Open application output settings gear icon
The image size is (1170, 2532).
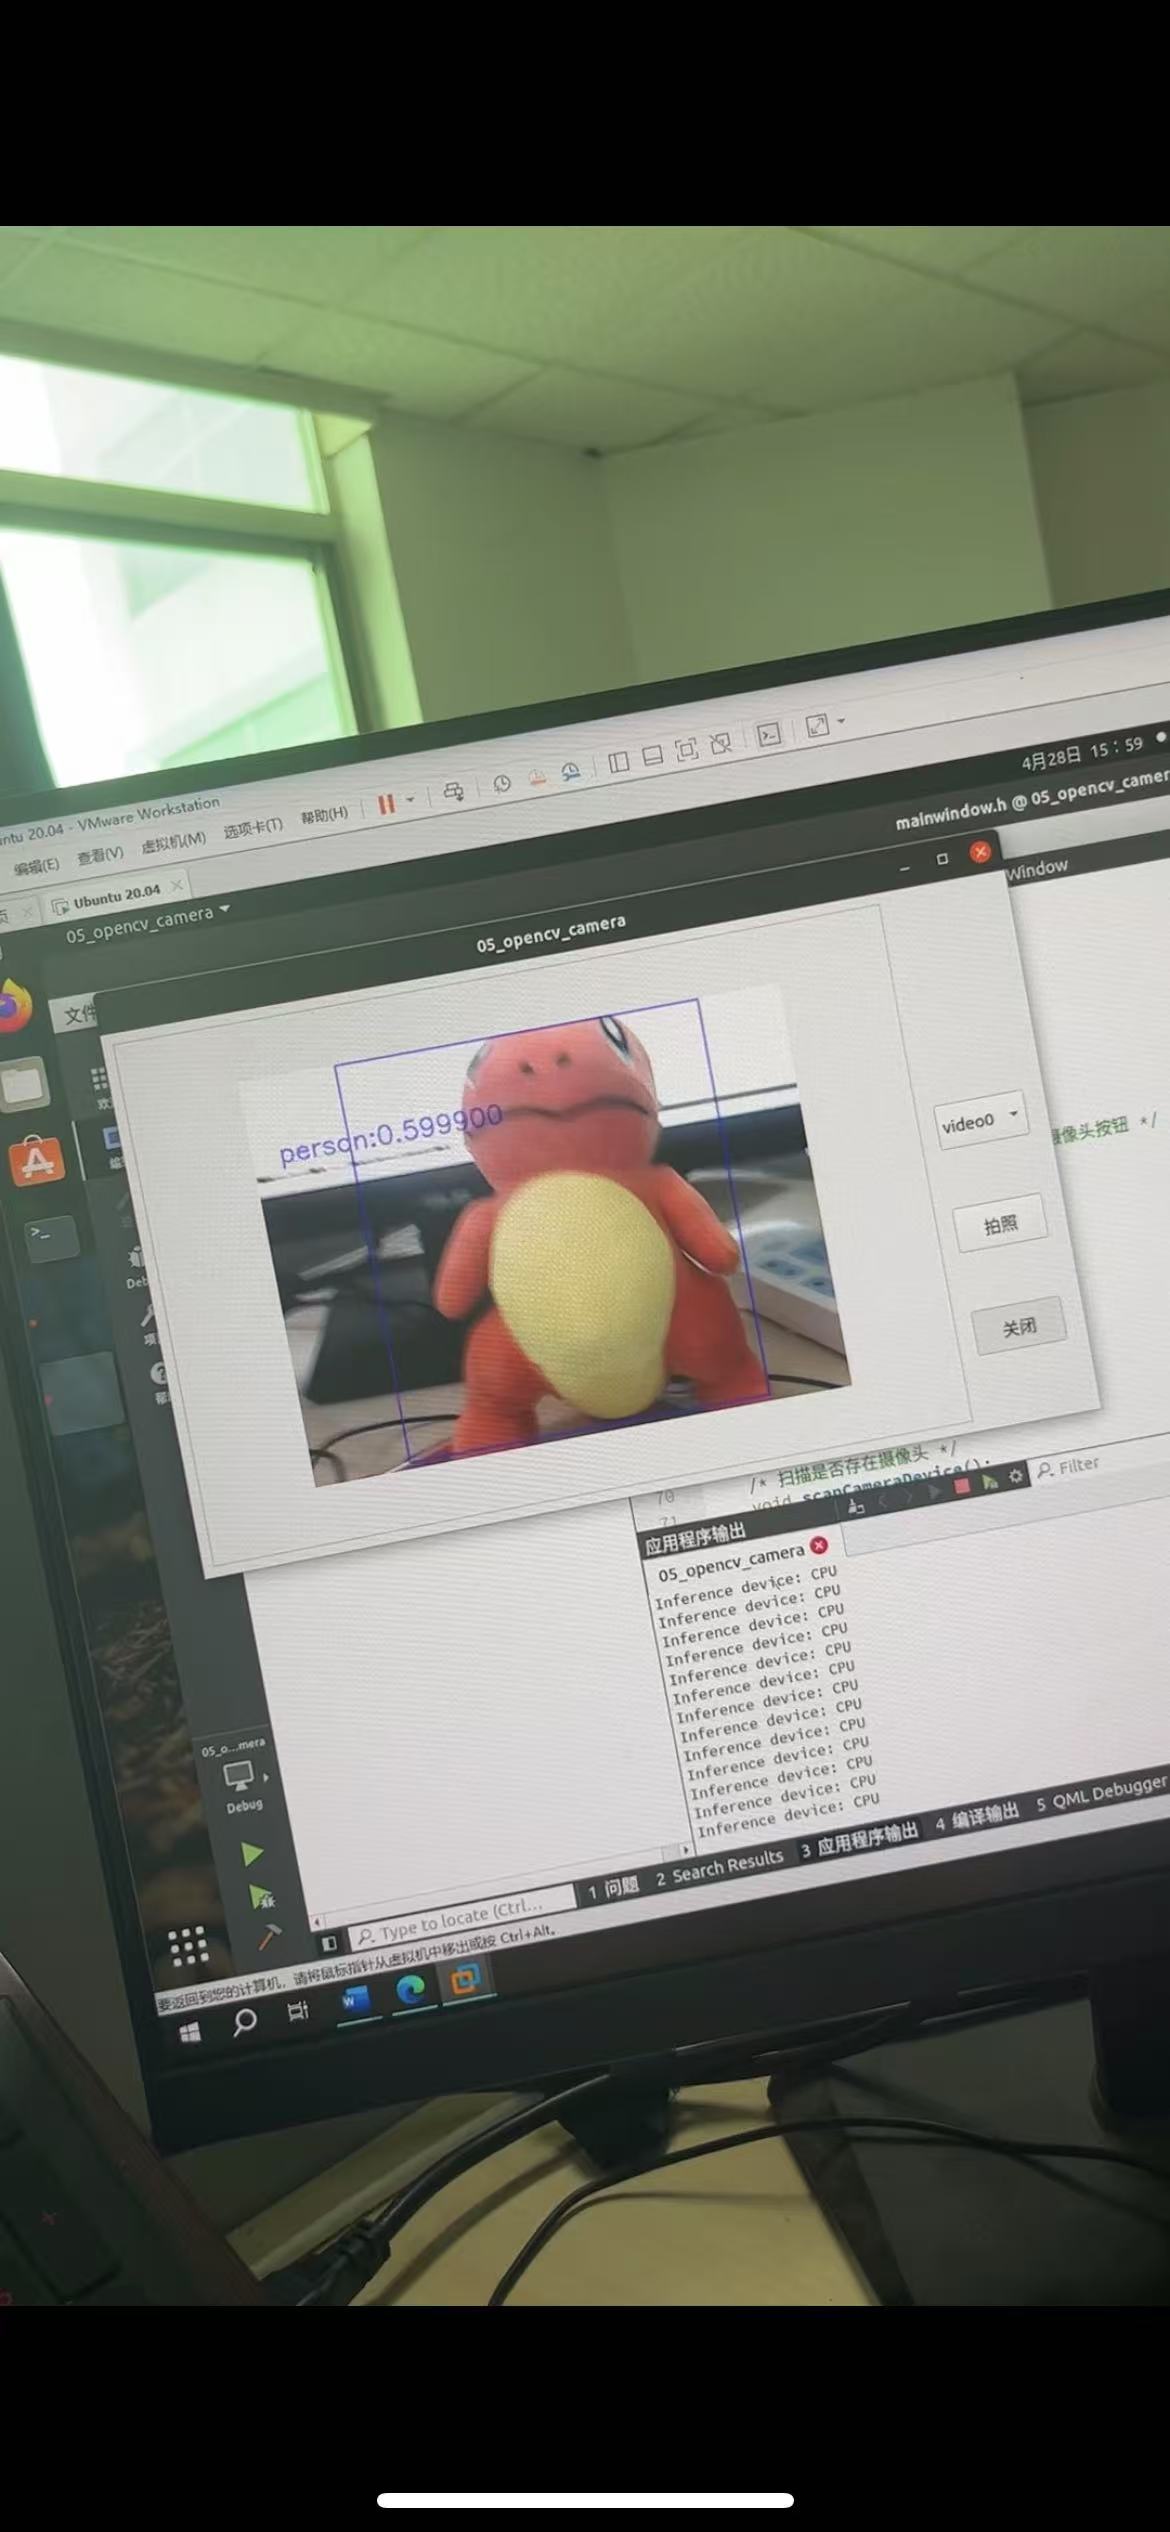tap(1015, 1476)
